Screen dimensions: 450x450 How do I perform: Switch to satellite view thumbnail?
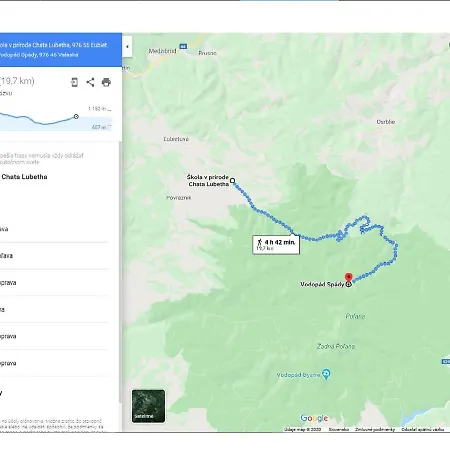click(148, 406)
